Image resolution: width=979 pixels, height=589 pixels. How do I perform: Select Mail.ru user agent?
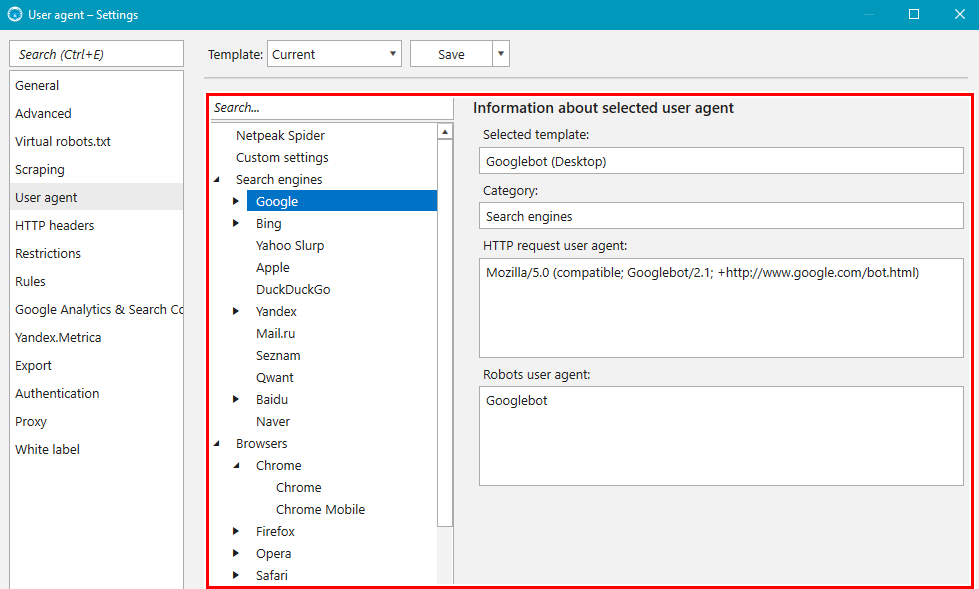[275, 334]
